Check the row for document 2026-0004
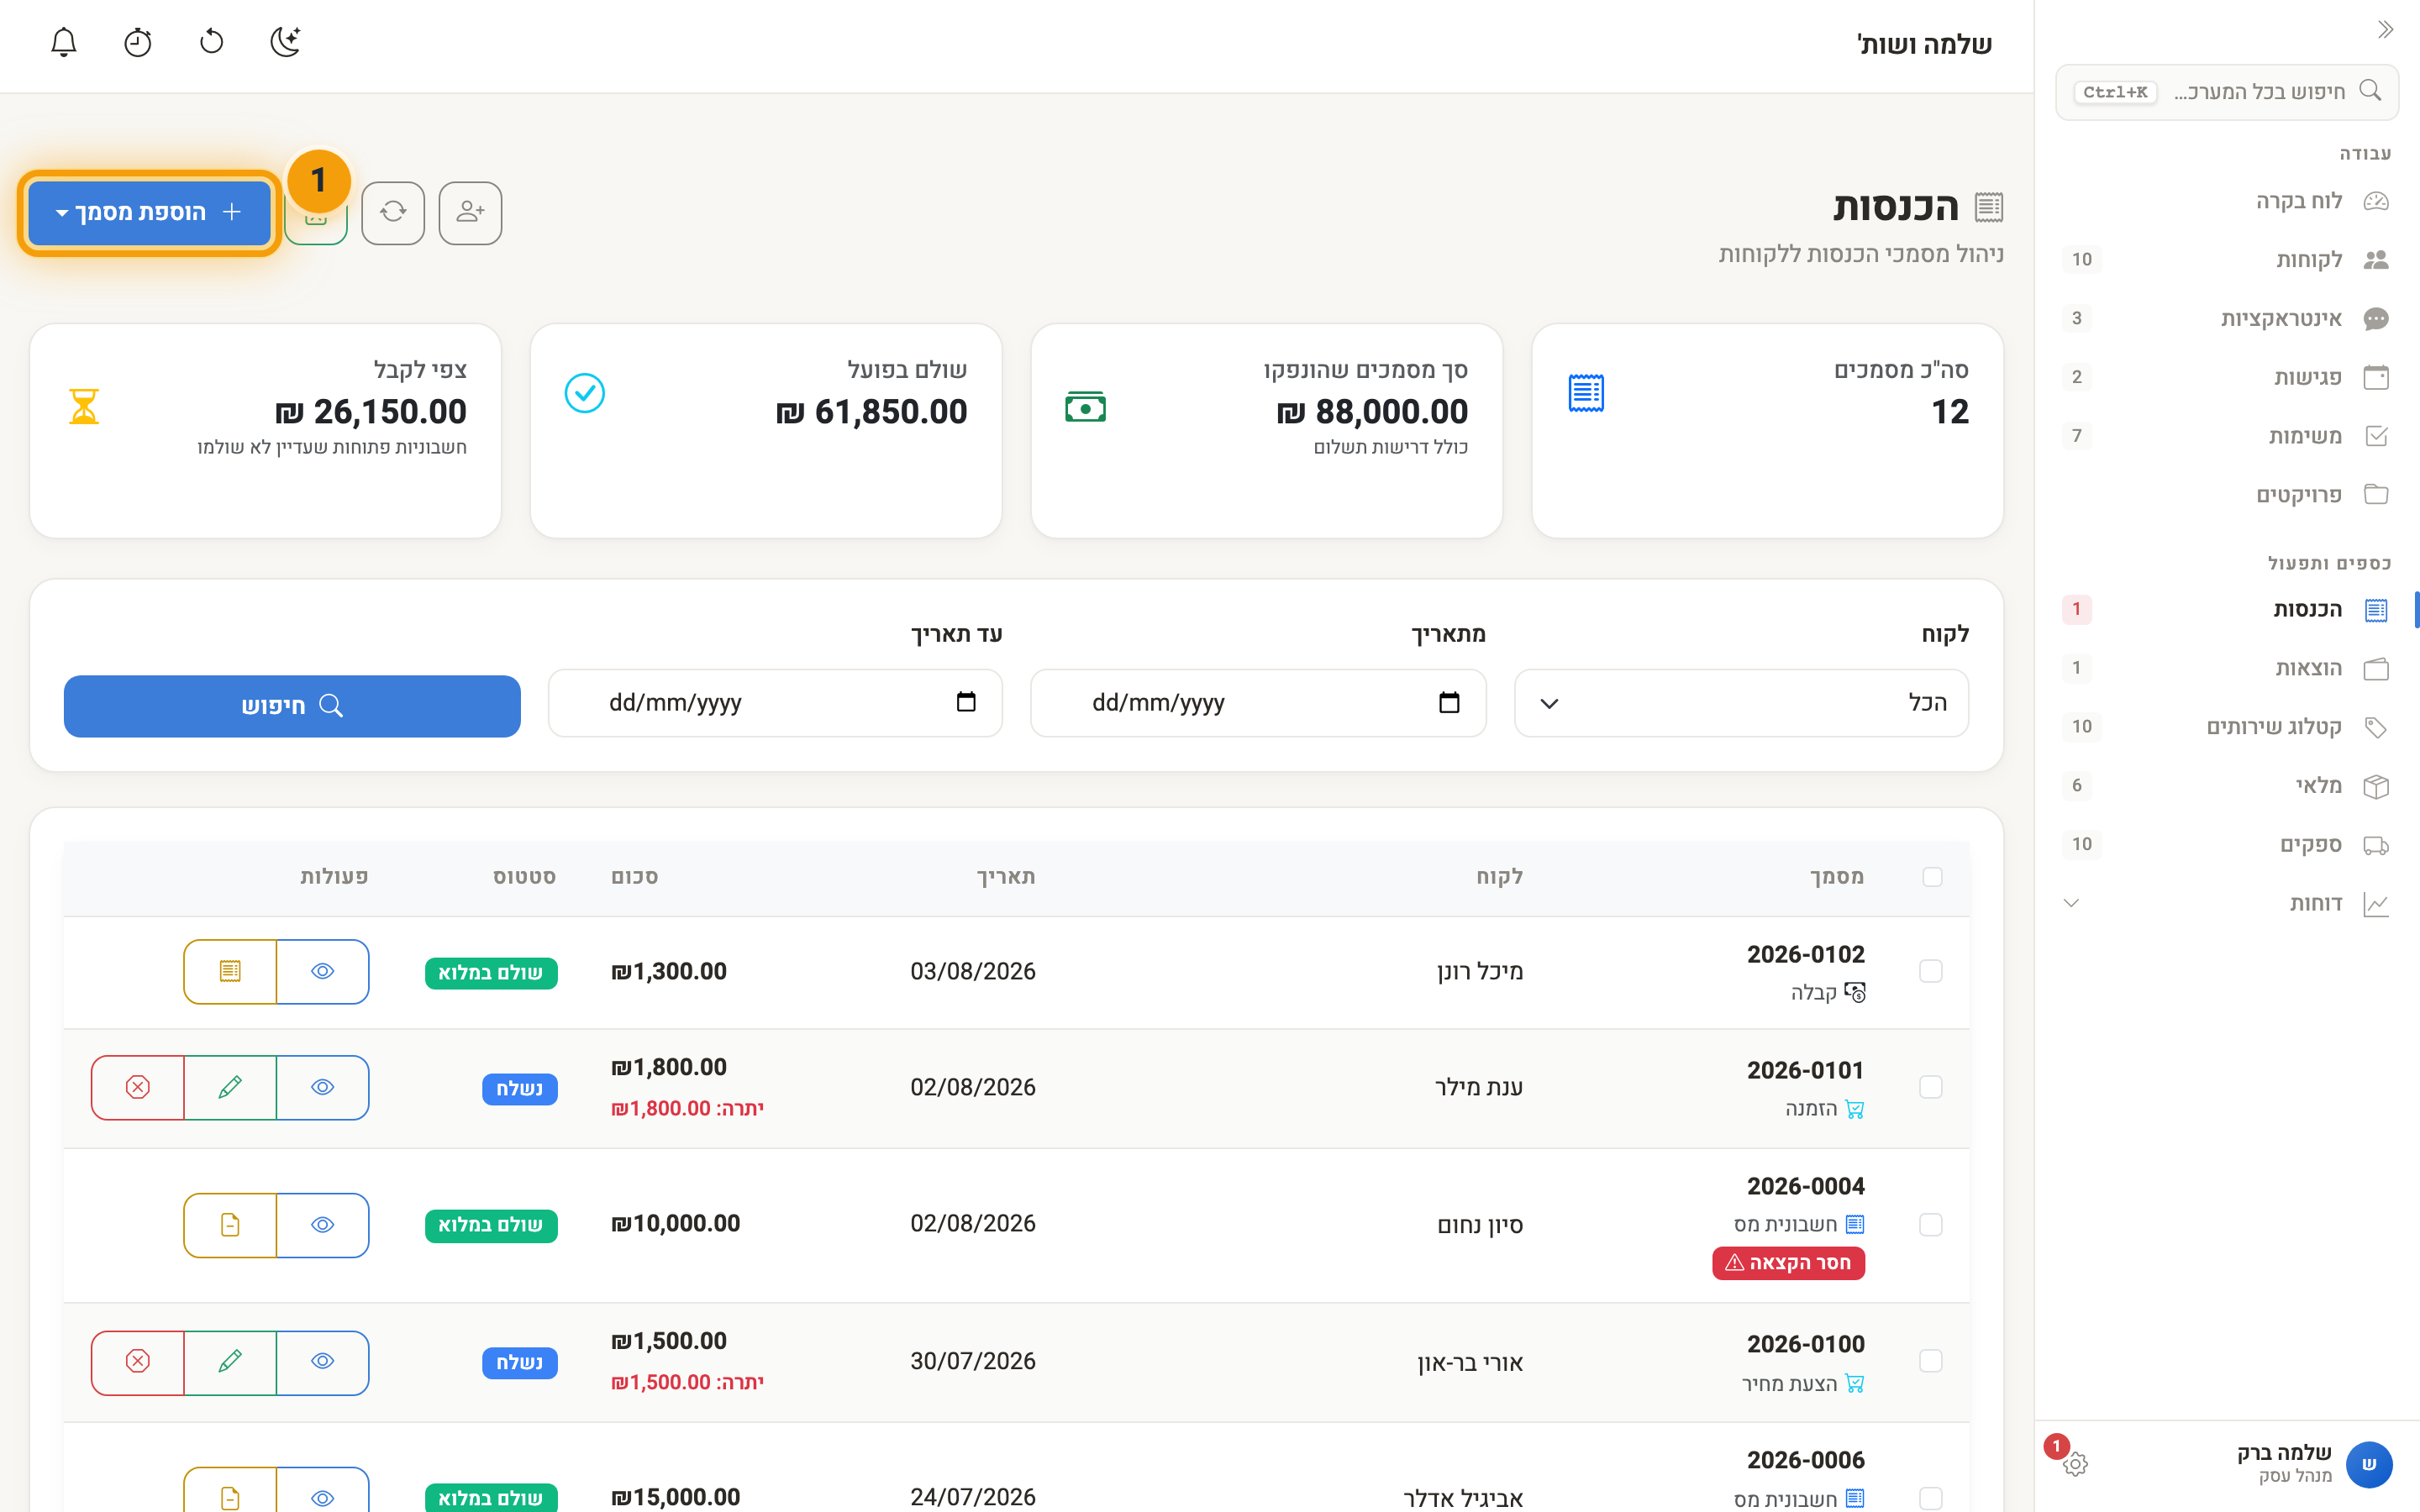 [x=1931, y=1225]
